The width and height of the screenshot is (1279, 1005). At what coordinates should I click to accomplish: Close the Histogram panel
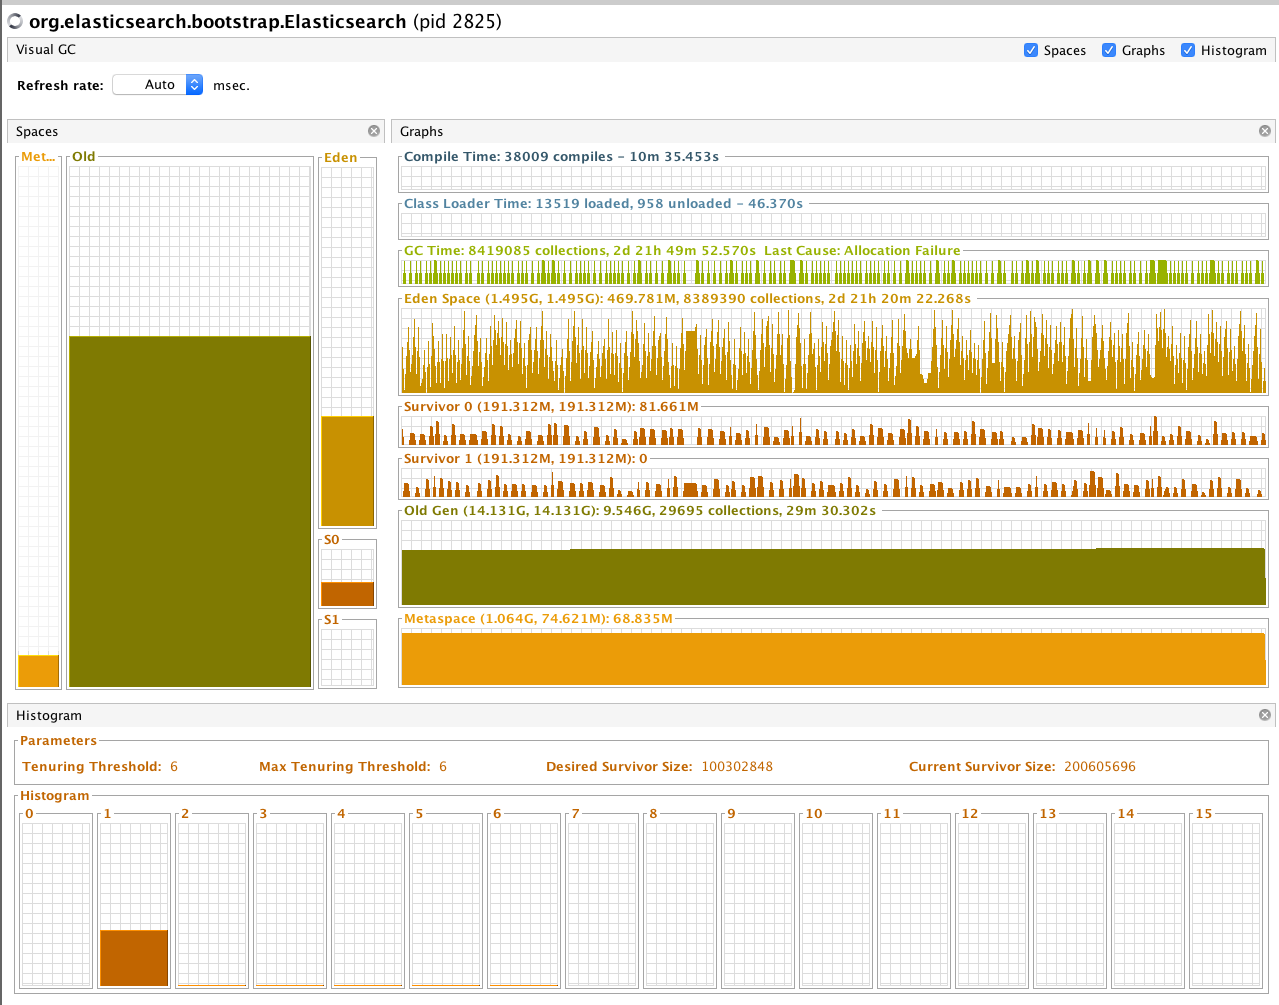(1265, 715)
